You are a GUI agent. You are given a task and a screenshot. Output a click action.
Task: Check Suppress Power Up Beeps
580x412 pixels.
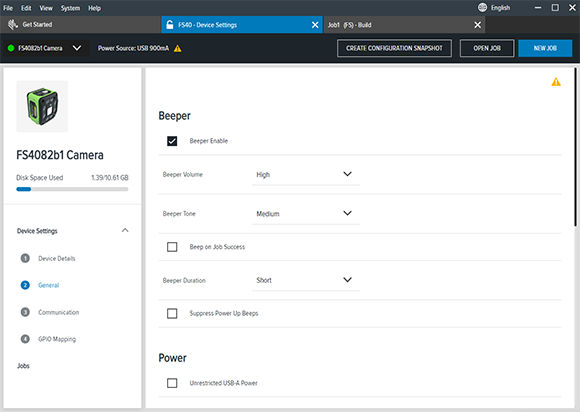pyautogui.click(x=172, y=313)
